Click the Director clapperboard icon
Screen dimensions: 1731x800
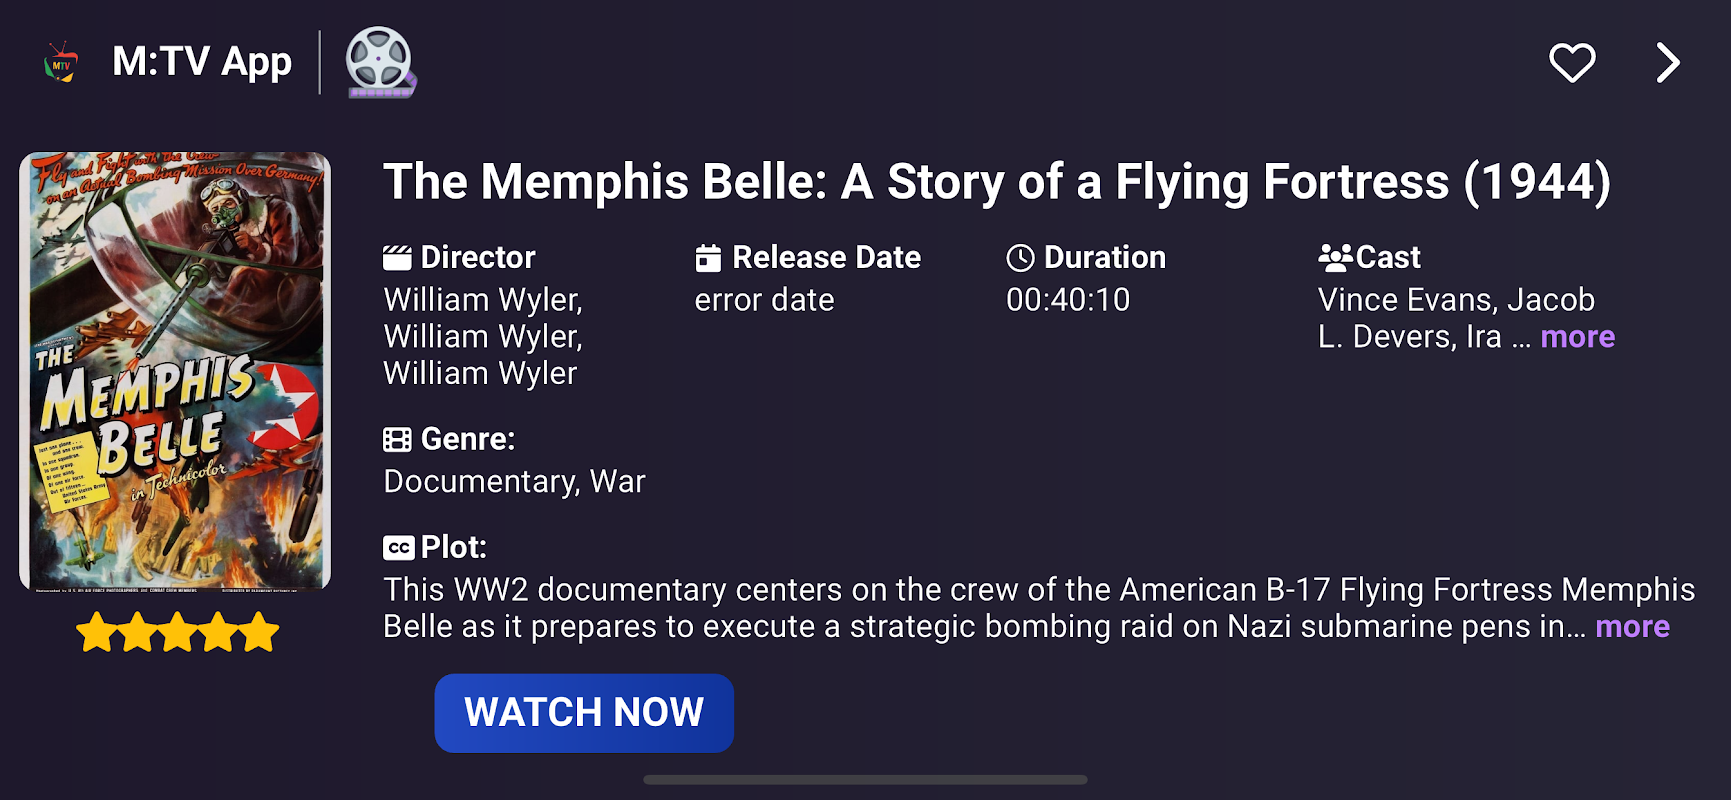397,258
